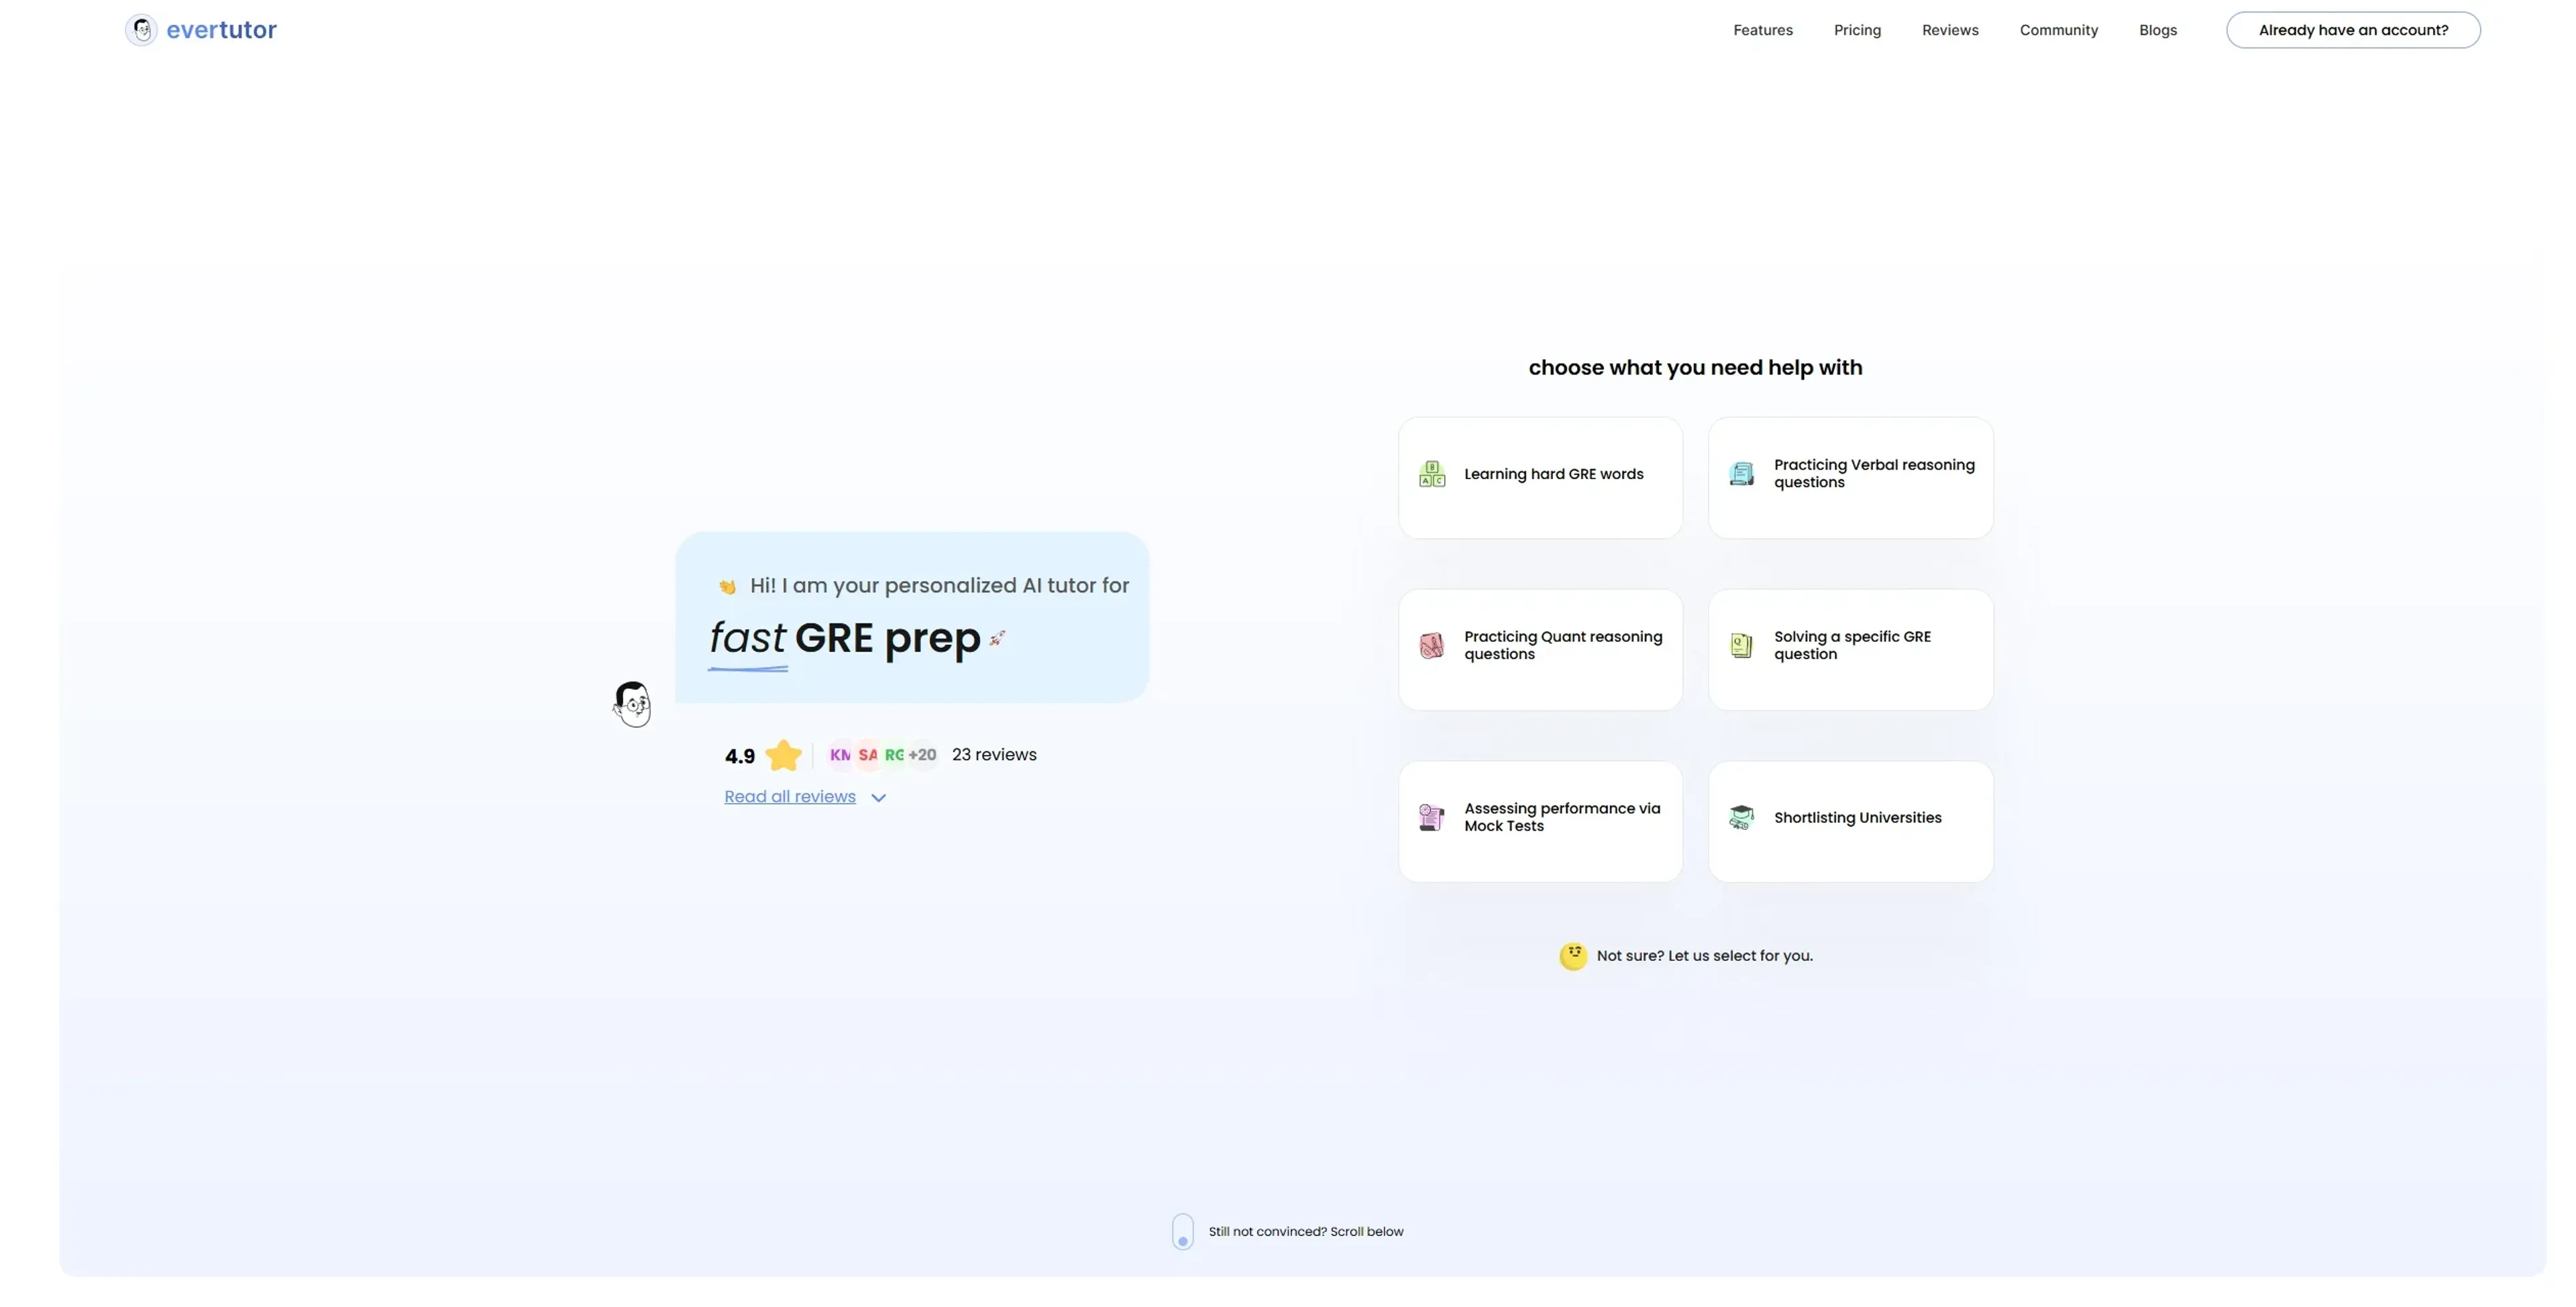The width and height of the screenshot is (2576, 1307).
Task: Click Hi! I am your personalized AI tutor text
Action: click(x=939, y=586)
